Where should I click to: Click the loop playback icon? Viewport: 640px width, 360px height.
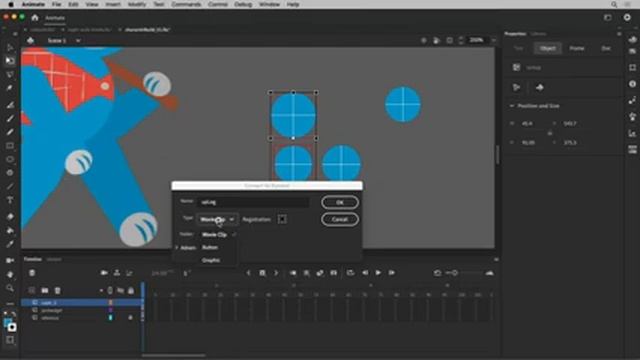pos(351,273)
